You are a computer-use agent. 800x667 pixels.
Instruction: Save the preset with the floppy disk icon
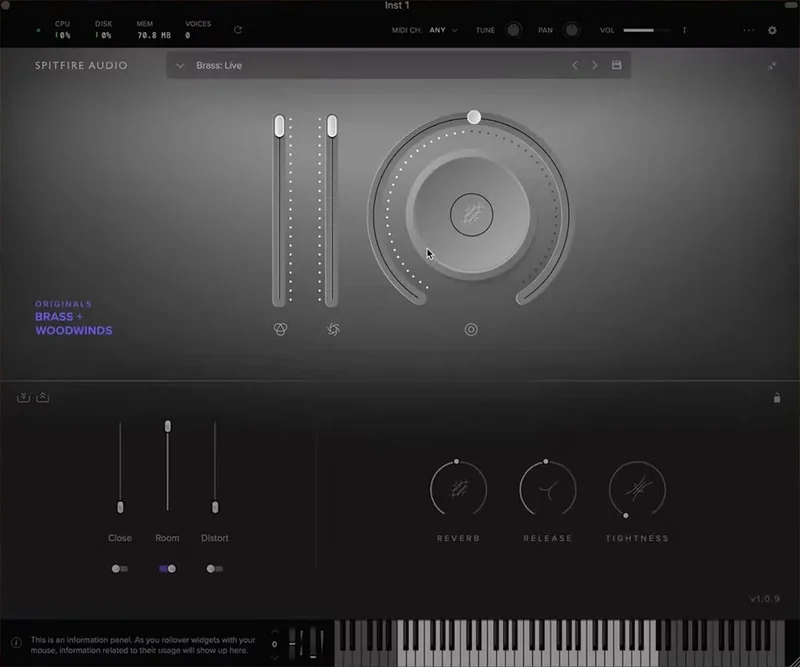point(616,65)
